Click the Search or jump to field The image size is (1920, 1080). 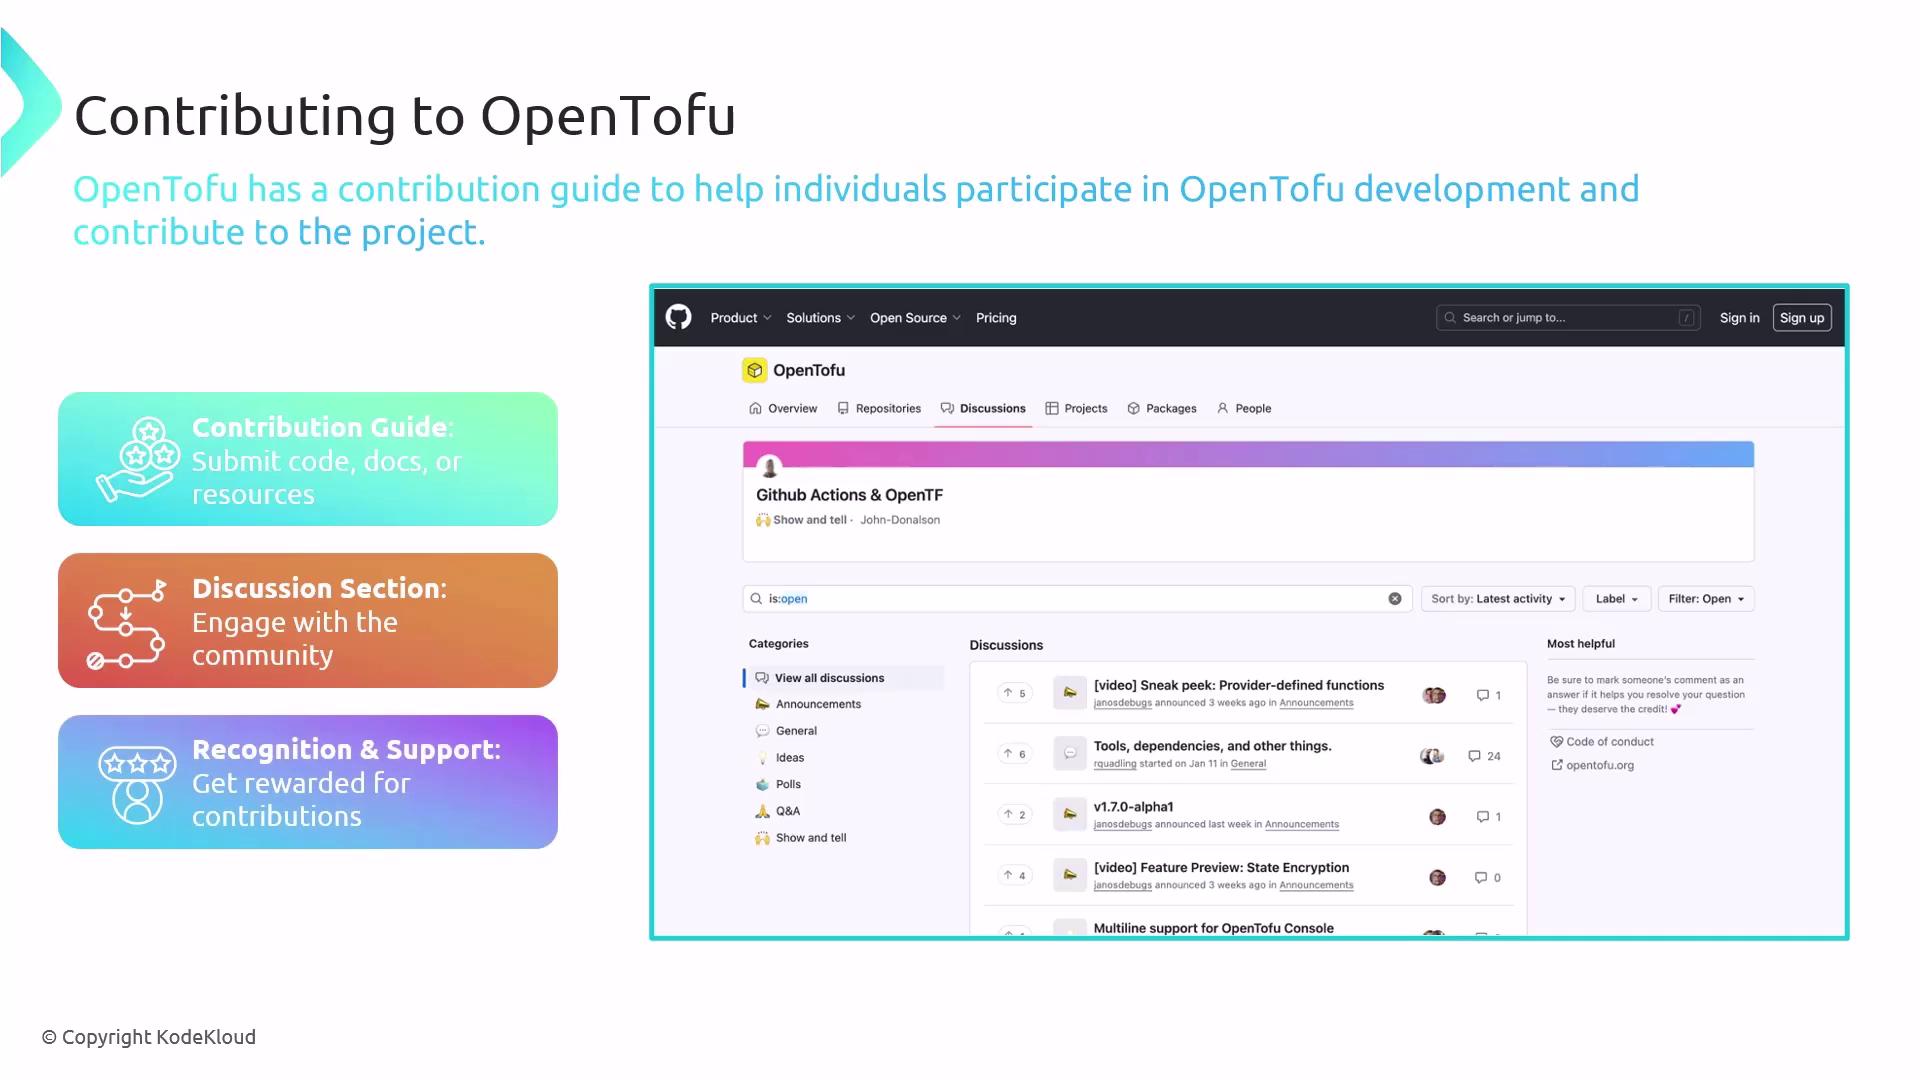[x=1566, y=318]
